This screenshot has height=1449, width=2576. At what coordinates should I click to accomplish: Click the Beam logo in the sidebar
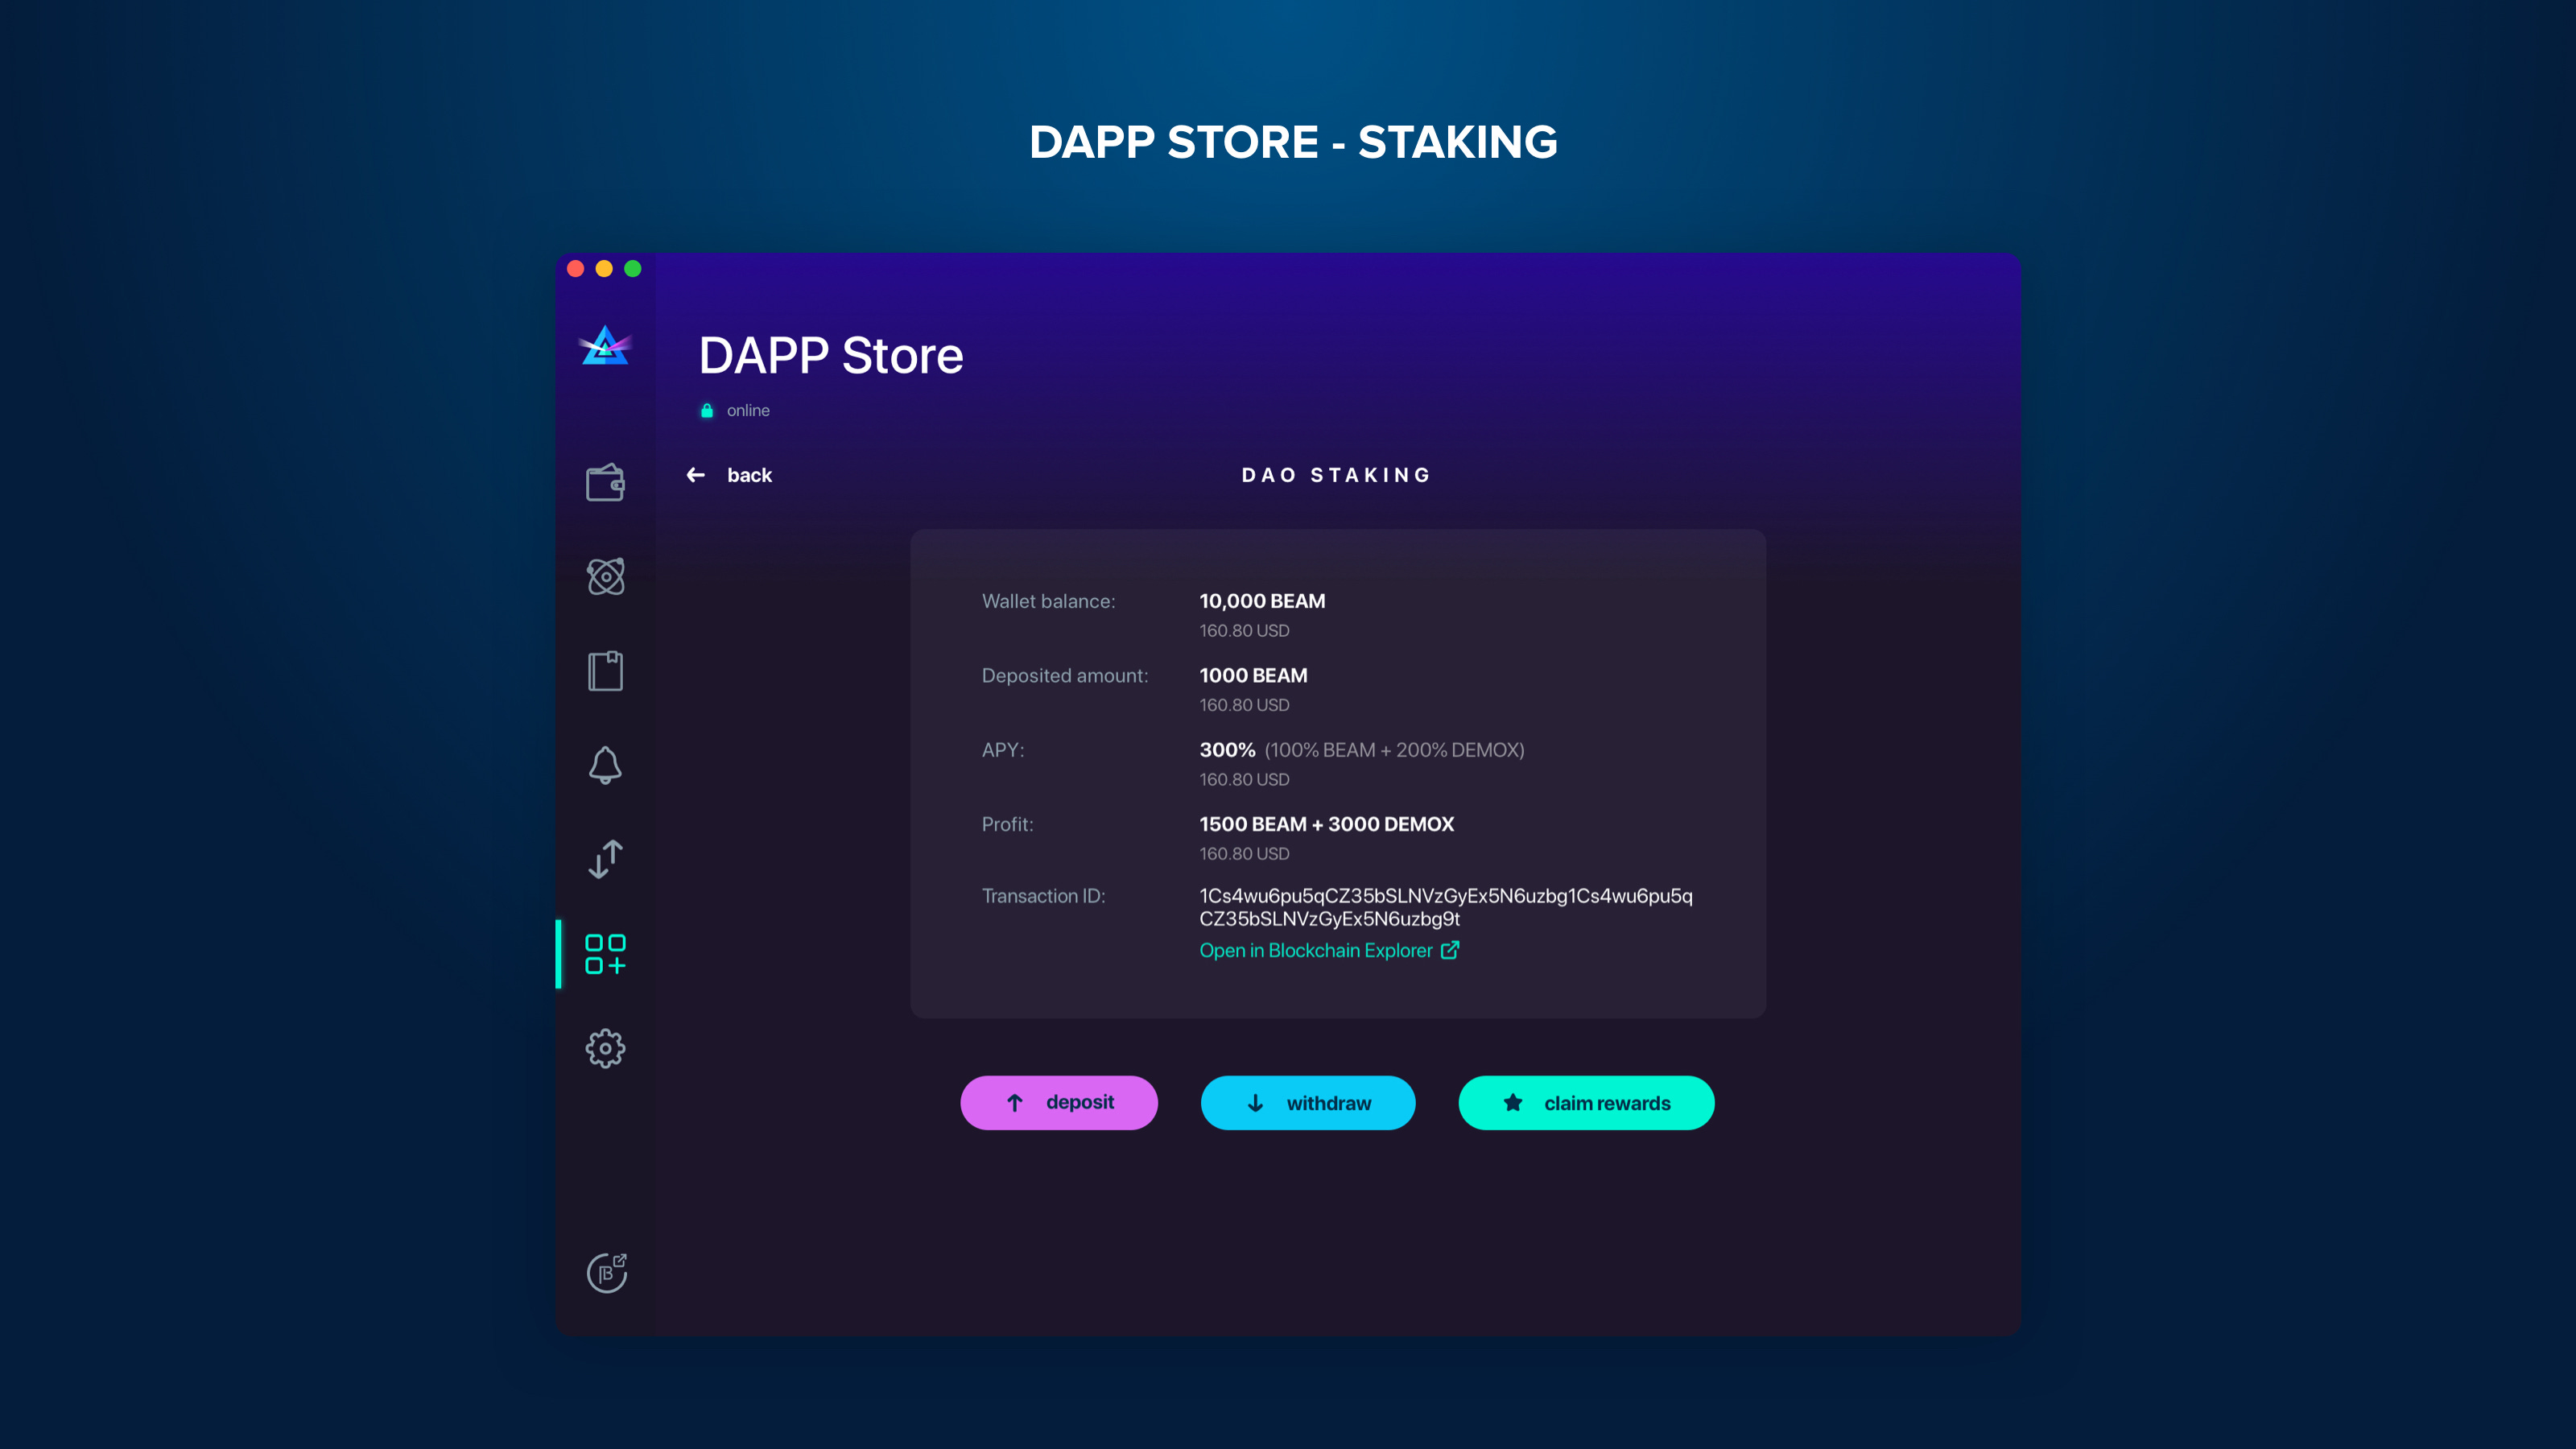pyautogui.click(x=605, y=347)
